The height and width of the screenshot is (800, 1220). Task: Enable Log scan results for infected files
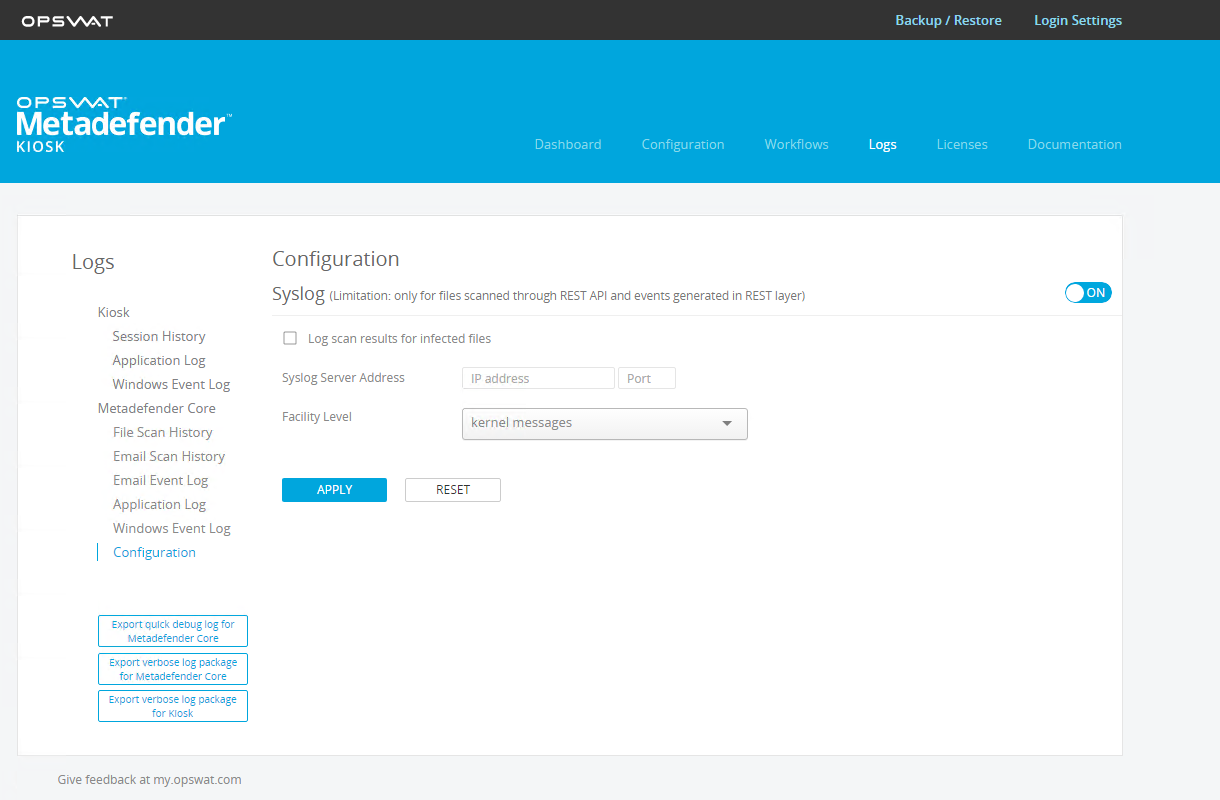[x=290, y=338]
